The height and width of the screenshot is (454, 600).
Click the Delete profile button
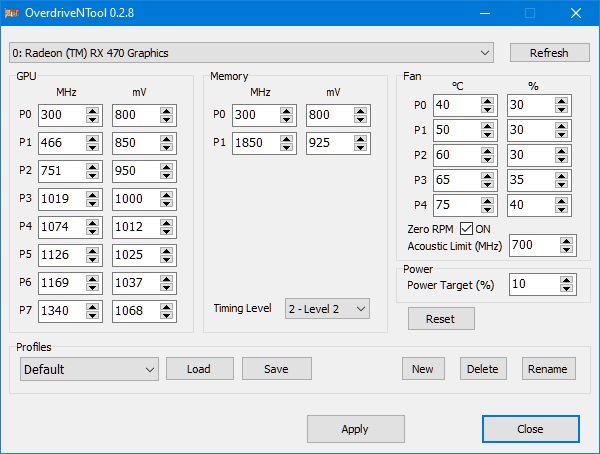[x=483, y=369]
